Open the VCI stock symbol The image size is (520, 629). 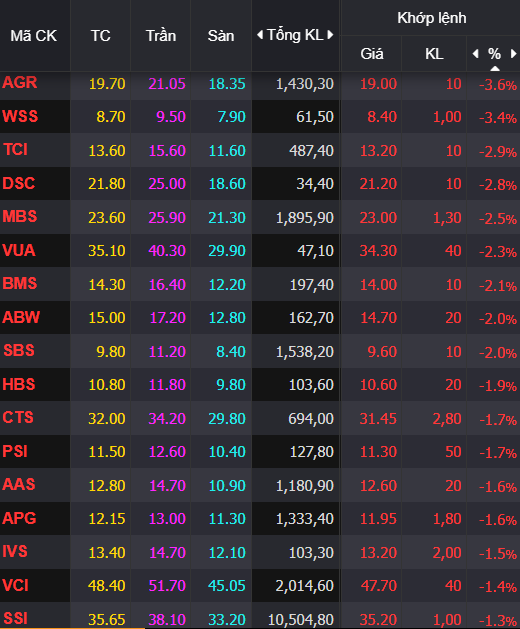15,585
